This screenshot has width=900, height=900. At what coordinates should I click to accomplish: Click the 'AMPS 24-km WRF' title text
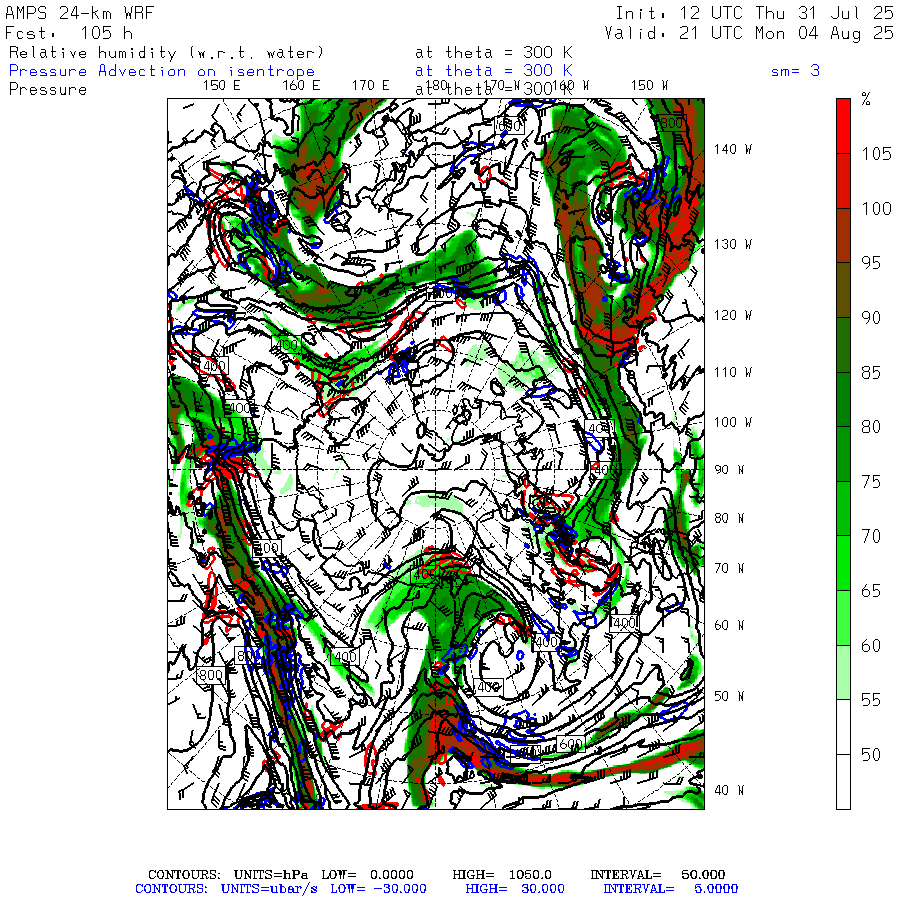pos(80,13)
